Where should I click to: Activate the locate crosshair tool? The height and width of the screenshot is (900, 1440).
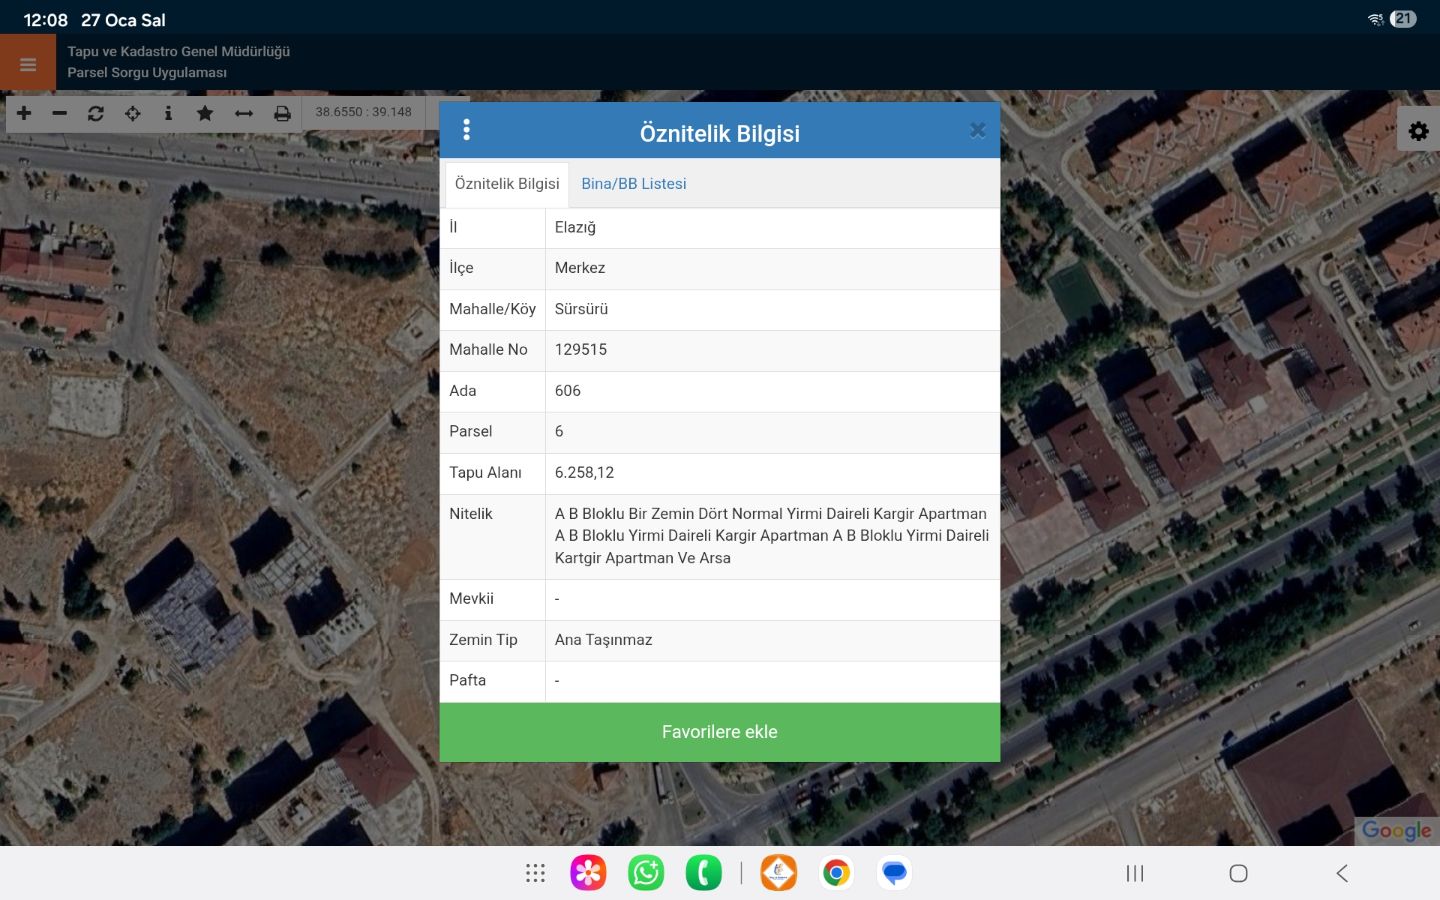[133, 113]
